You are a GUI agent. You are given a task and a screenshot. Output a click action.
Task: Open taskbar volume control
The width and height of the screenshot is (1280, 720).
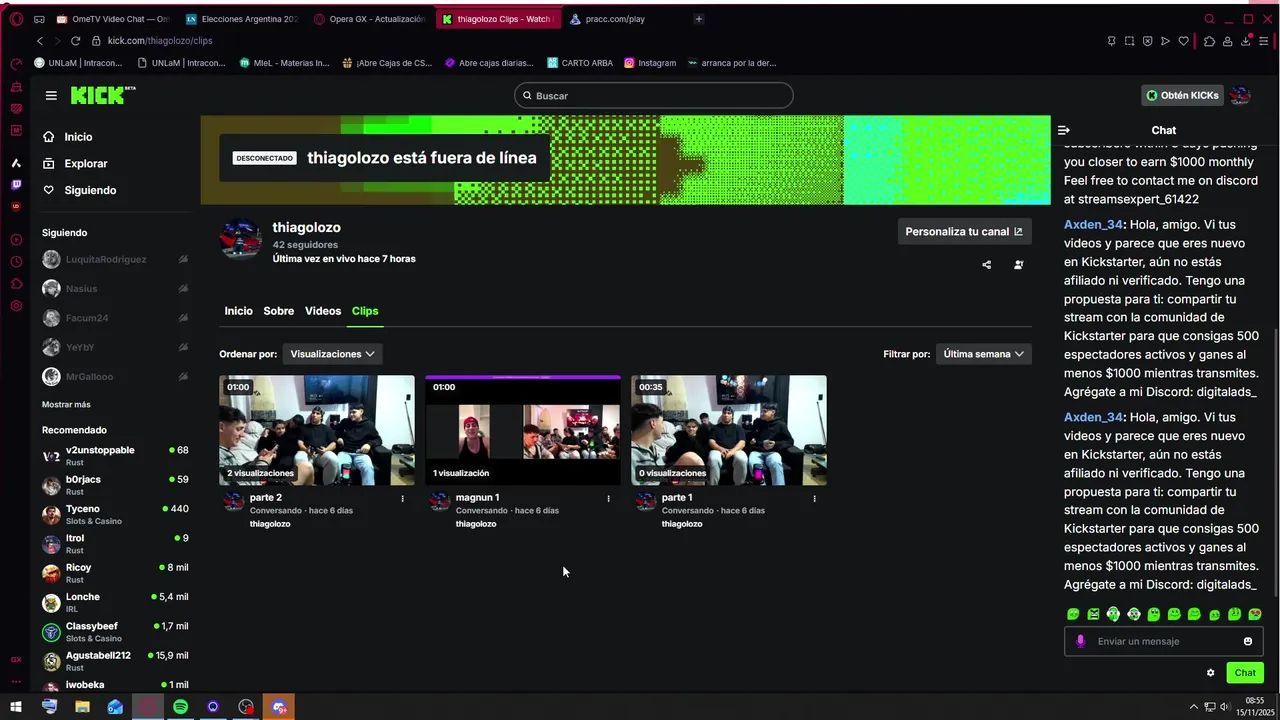[x=1226, y=707]
